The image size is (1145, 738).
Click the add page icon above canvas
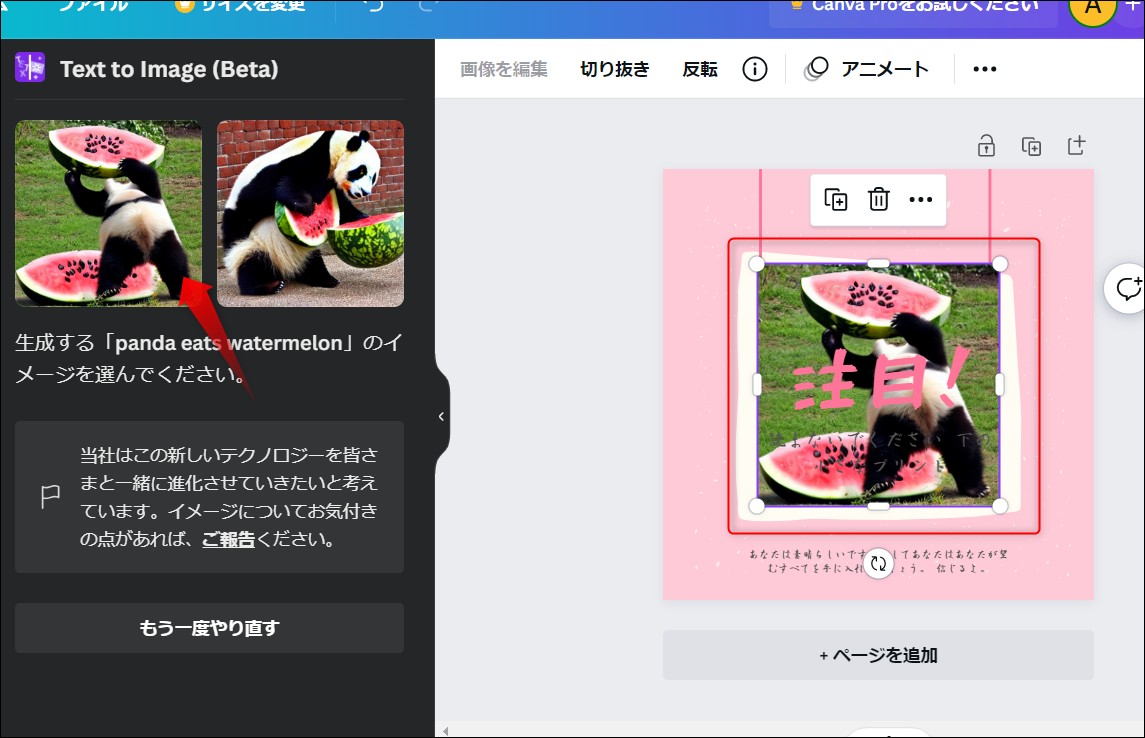[1076, 146]
